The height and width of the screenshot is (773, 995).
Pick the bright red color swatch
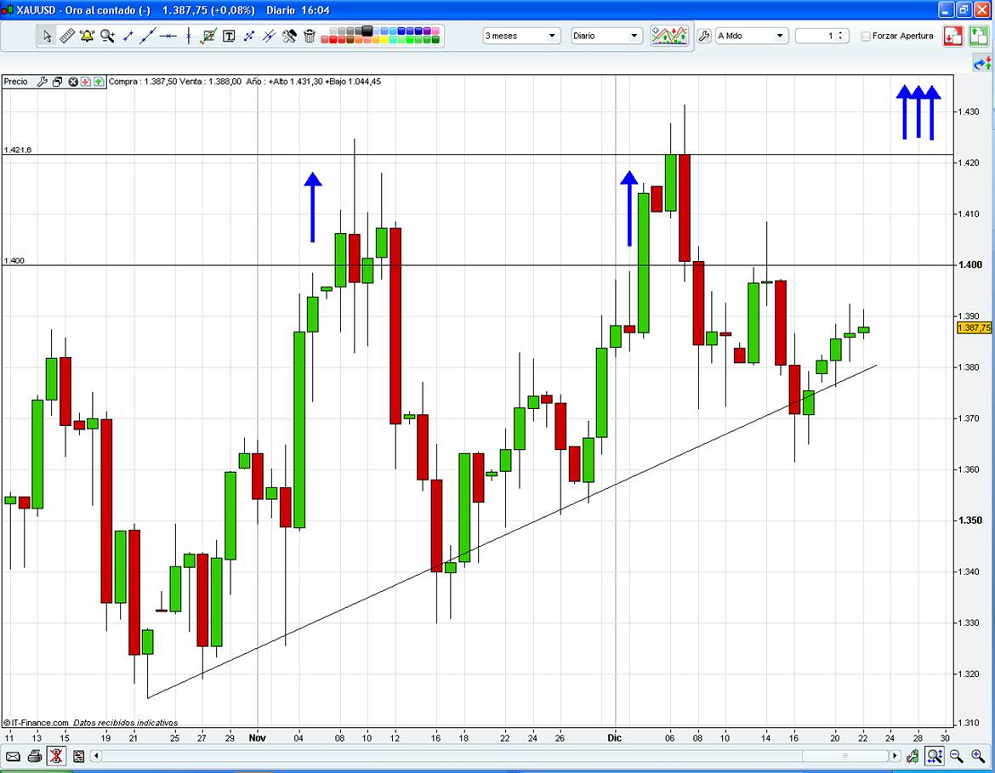[333, 40]
